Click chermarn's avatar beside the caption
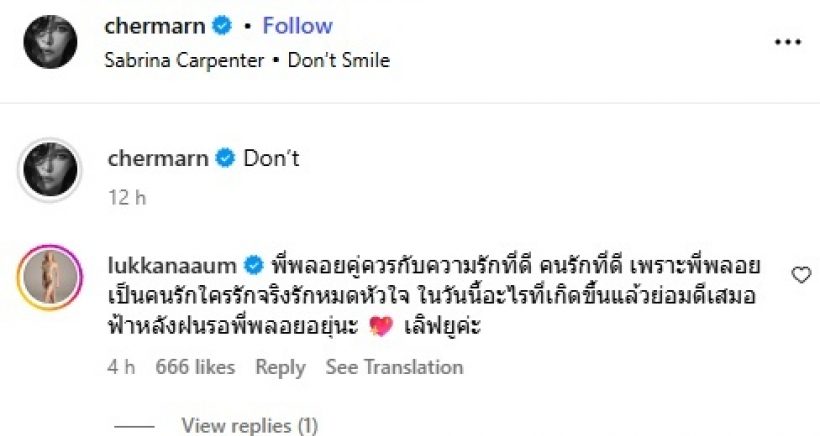Screen dimensions: 820x436 click(48, 170)
